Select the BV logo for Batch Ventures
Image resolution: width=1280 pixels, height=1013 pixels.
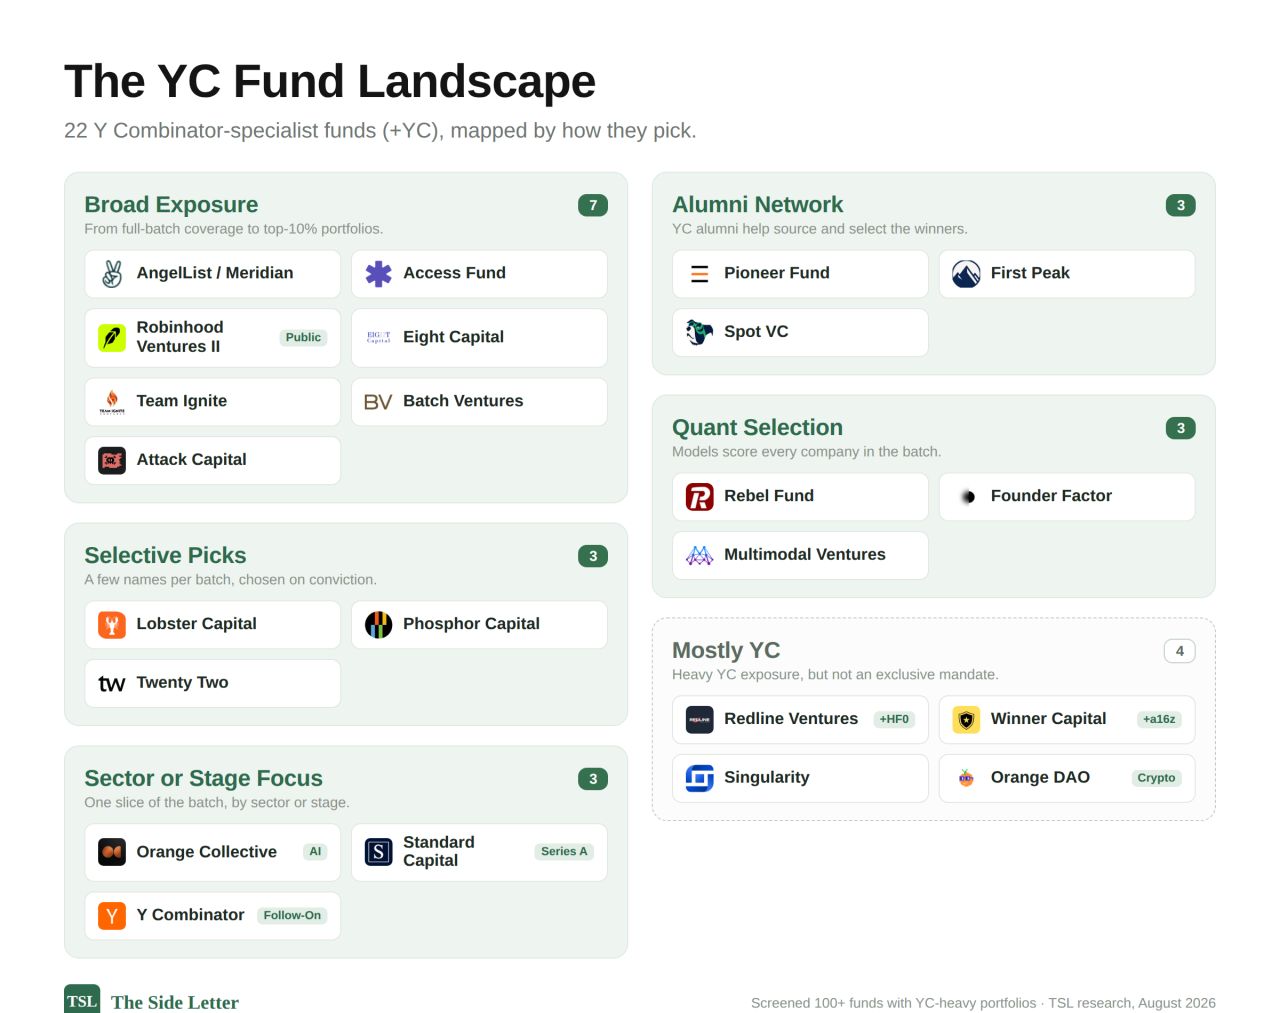coord(379,402)
